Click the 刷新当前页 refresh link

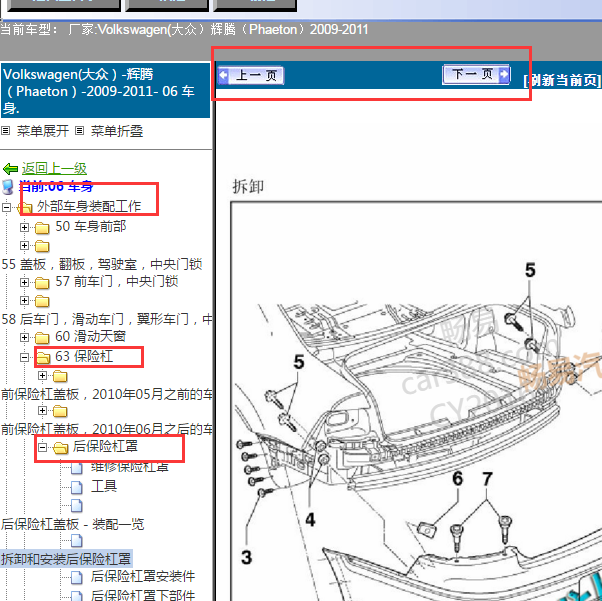(562, 81)
